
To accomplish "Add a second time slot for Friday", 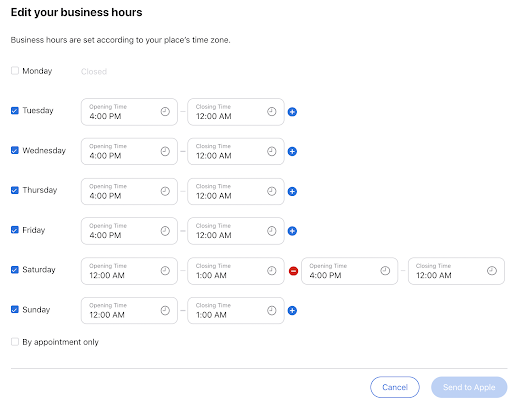I will point(292,231).
